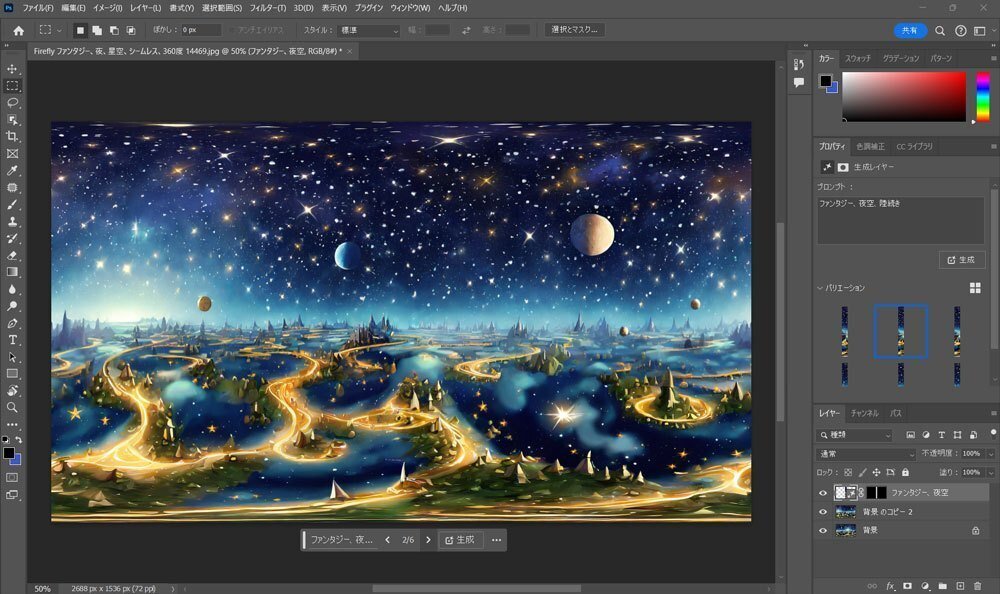Screen dimensions: 1000x594
Task: Switch to the 色調補正 tab
Action: coord(870,146)
